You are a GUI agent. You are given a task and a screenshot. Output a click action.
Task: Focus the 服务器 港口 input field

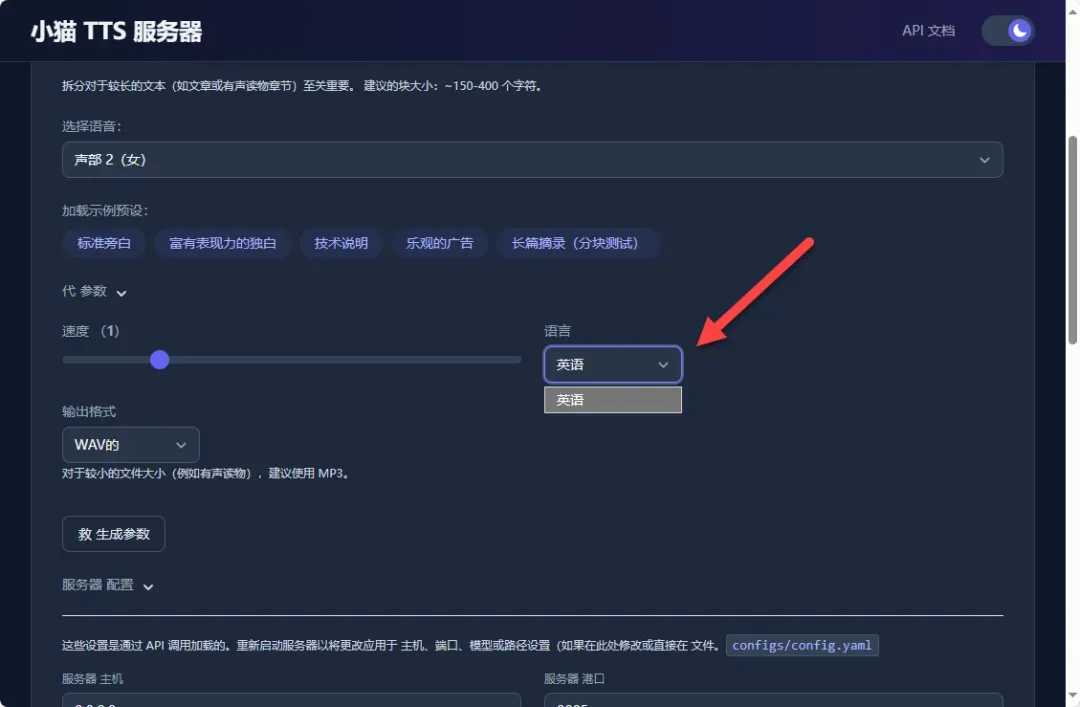[x=772, y=700]
